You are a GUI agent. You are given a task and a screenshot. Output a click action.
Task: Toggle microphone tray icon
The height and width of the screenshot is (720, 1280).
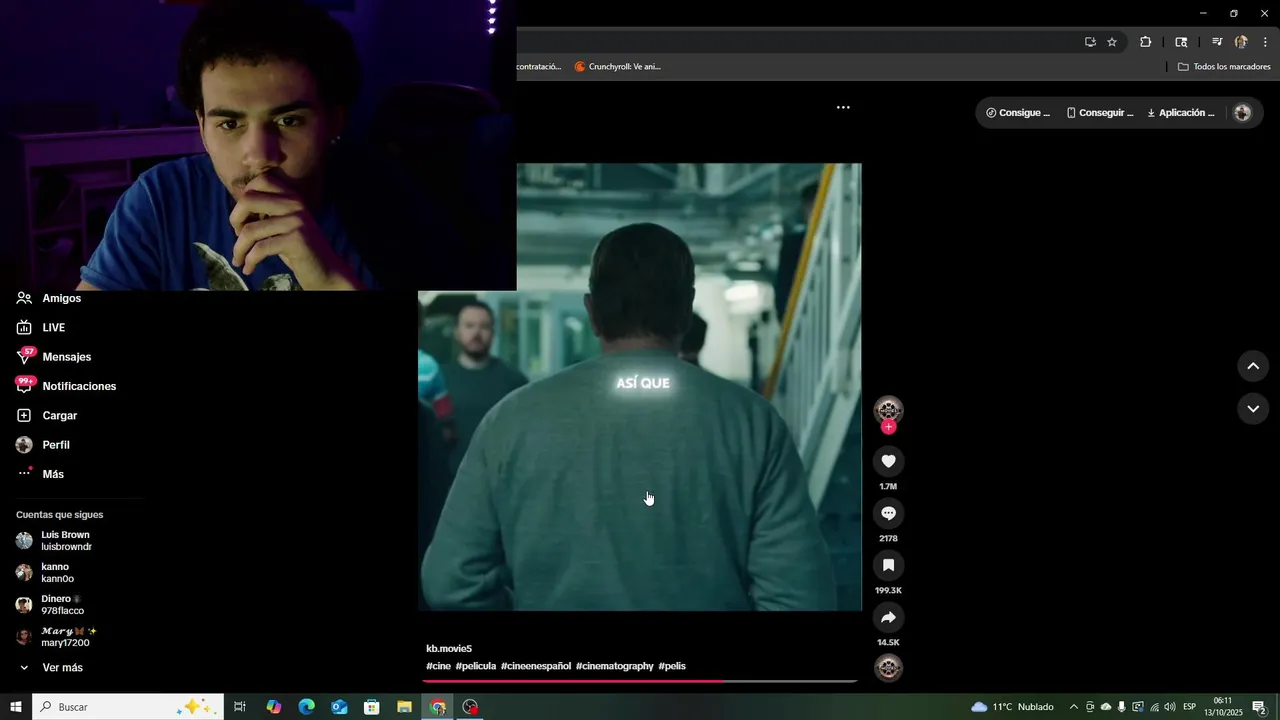pos(1122,707)
